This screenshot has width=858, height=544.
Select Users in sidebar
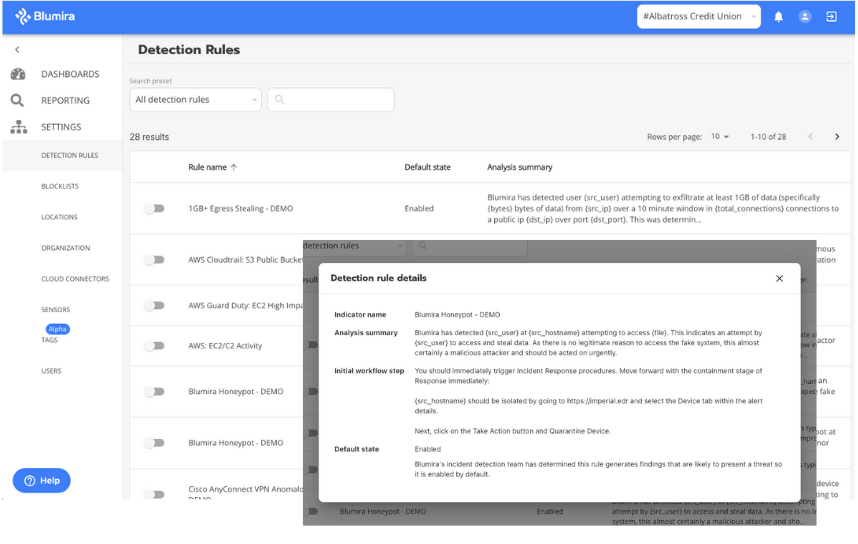(x=51, y=371)
